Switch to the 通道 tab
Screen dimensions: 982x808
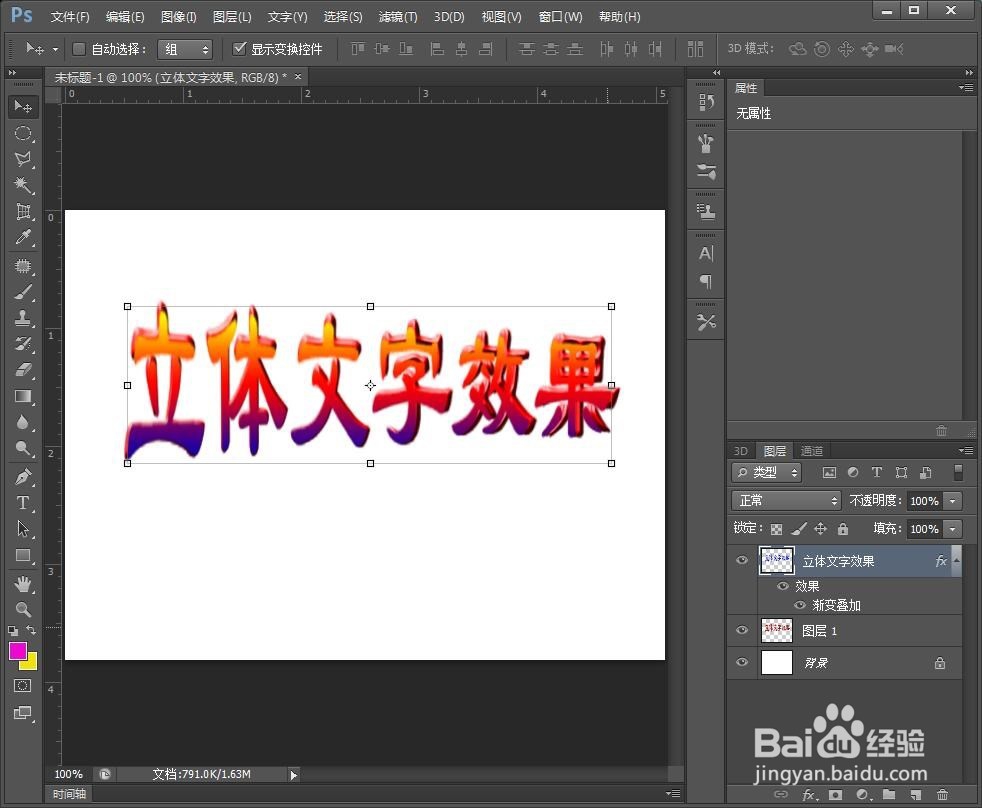click(812, 450)
